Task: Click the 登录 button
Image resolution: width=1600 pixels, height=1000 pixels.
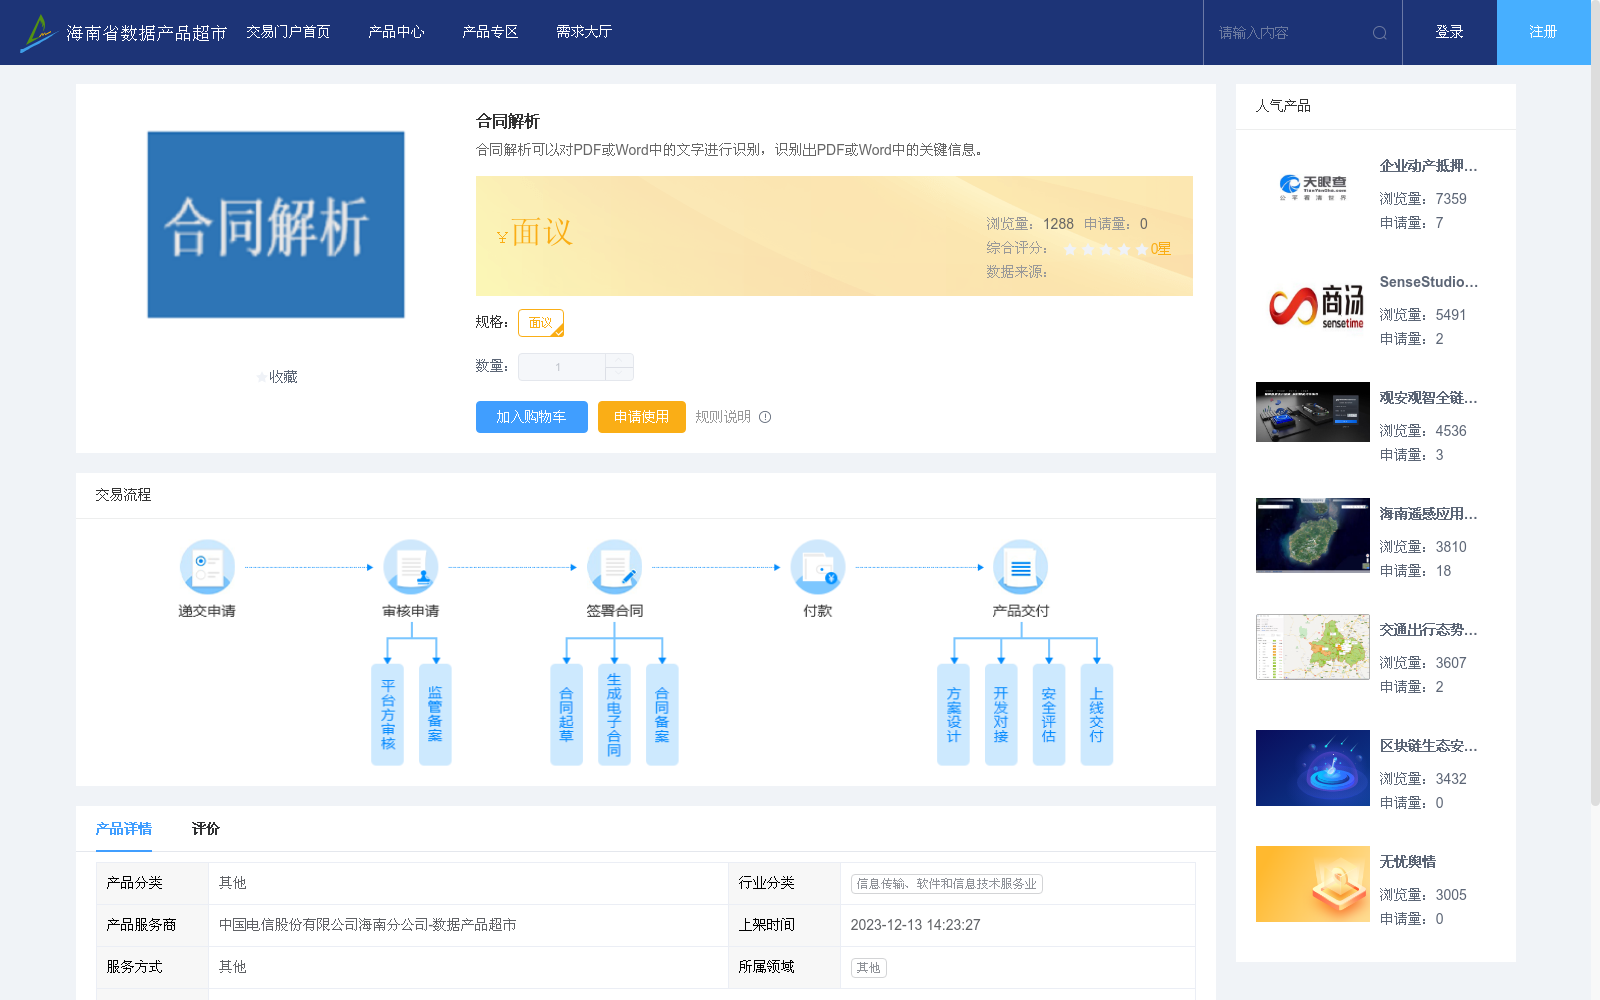Action: click(1450, 32)
